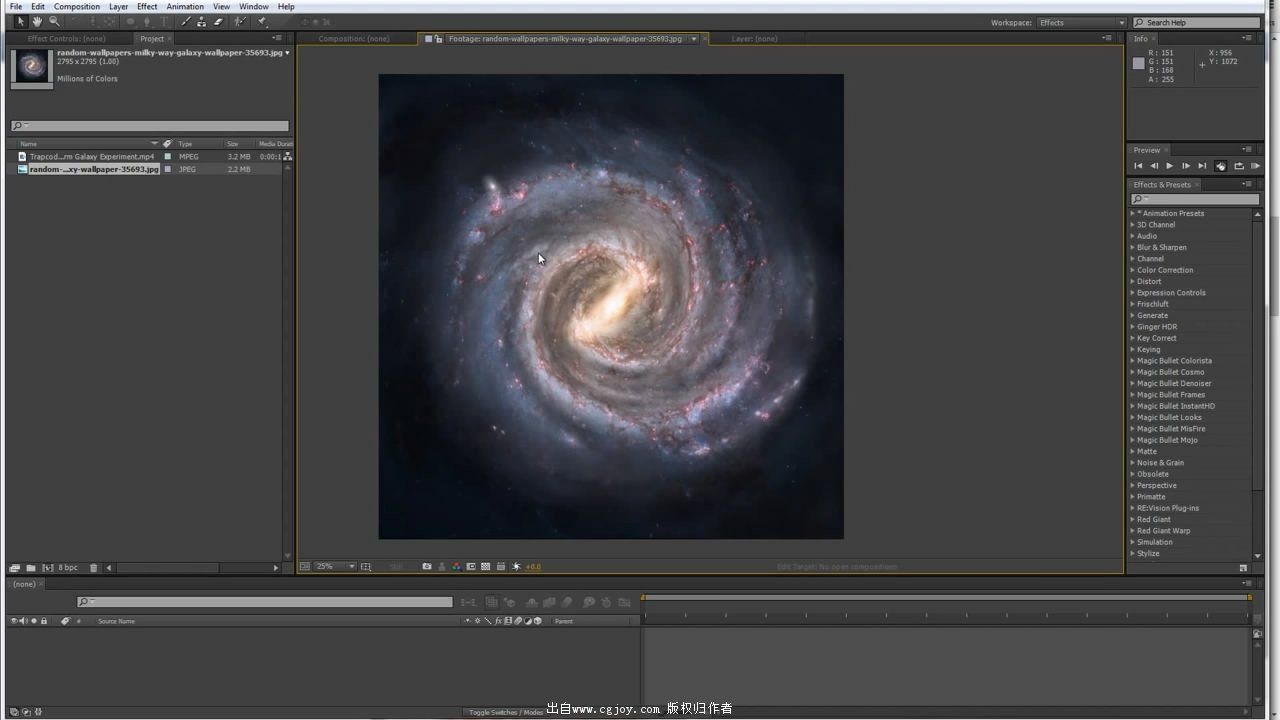Image resolution: width=1280 pixels, height=720 pixels.
Task: Click always preview this view icon
Action: pyautogui.click(x=305, y=567)
